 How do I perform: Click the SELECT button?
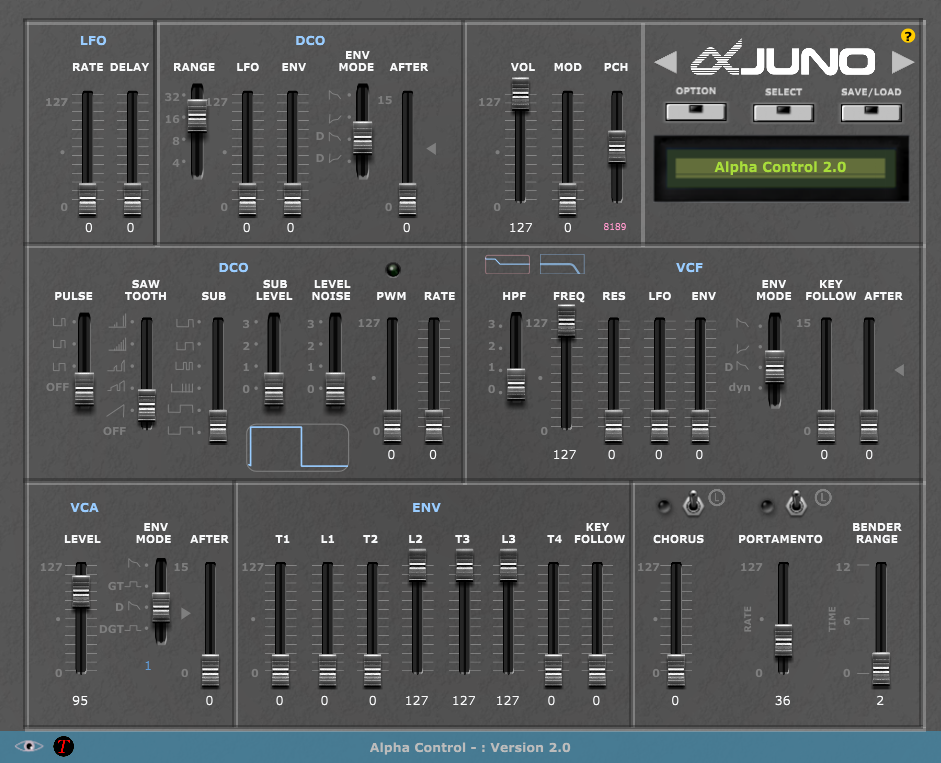783,112
